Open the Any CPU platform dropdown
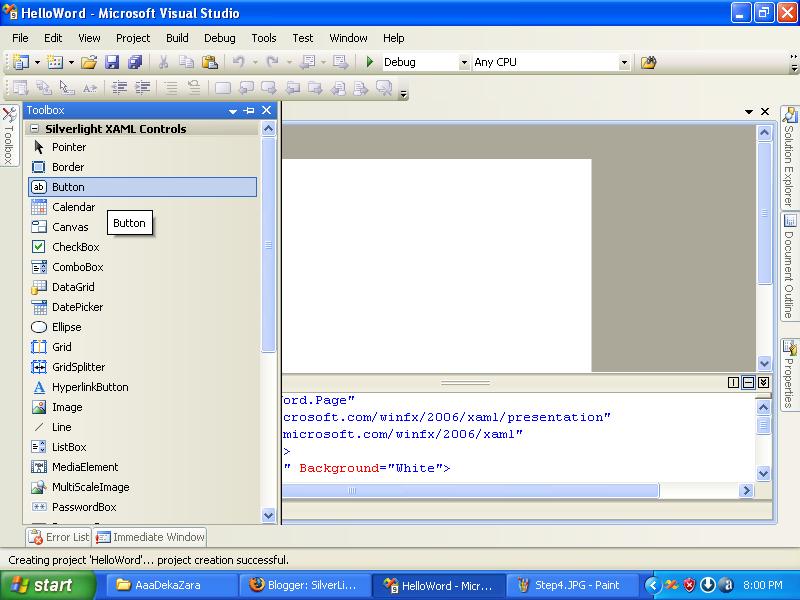Viewport: 800px width, 600px height. (624, 63)
